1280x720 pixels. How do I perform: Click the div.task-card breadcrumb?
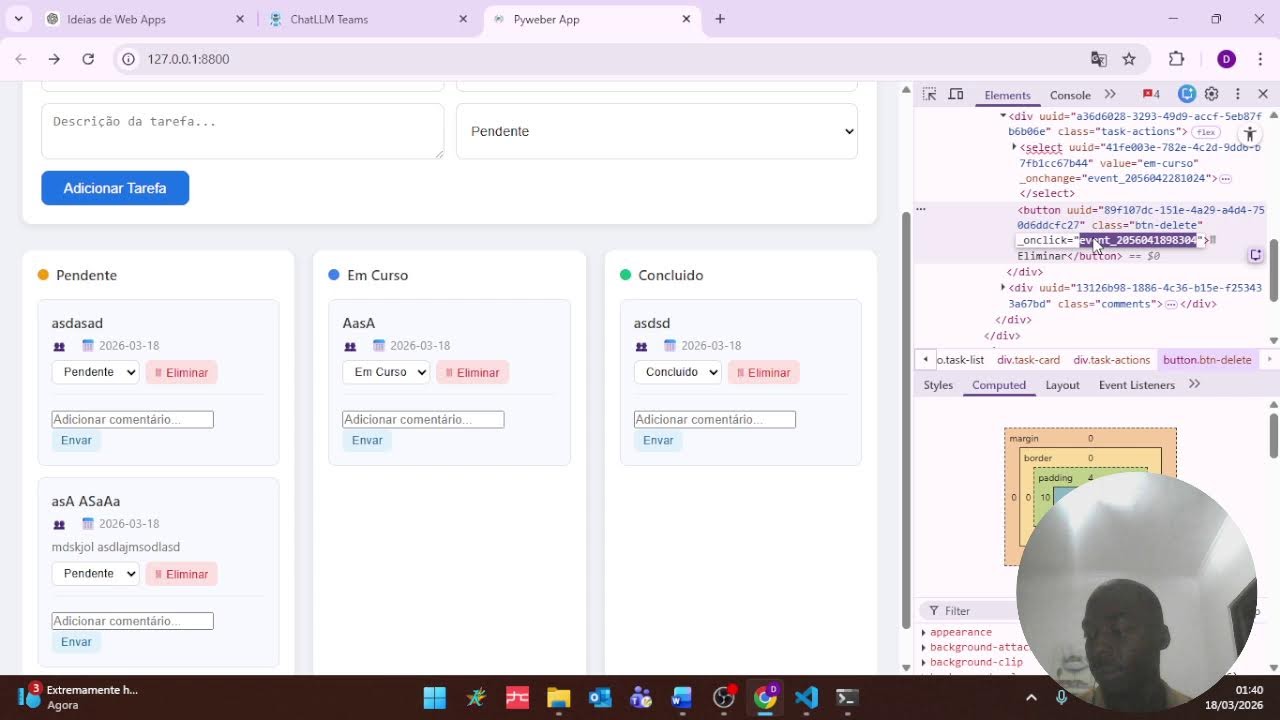pyautogui.click(x=1028, y=360)
